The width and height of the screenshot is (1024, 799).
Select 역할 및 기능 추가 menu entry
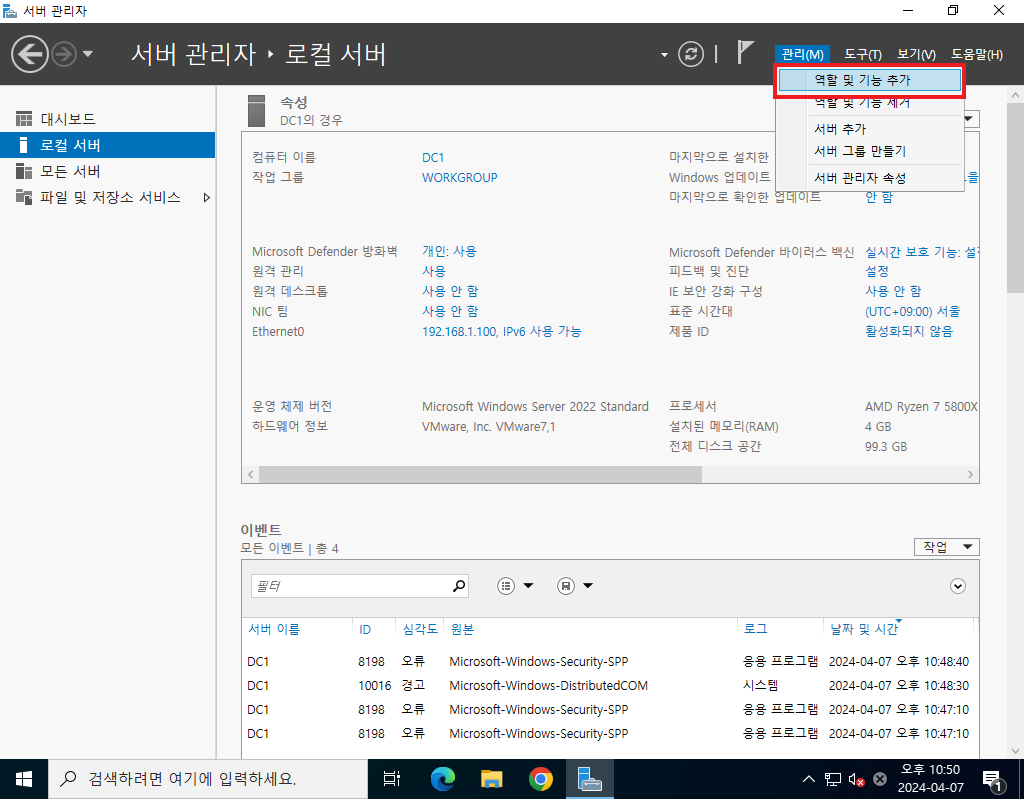click(869, 80)
